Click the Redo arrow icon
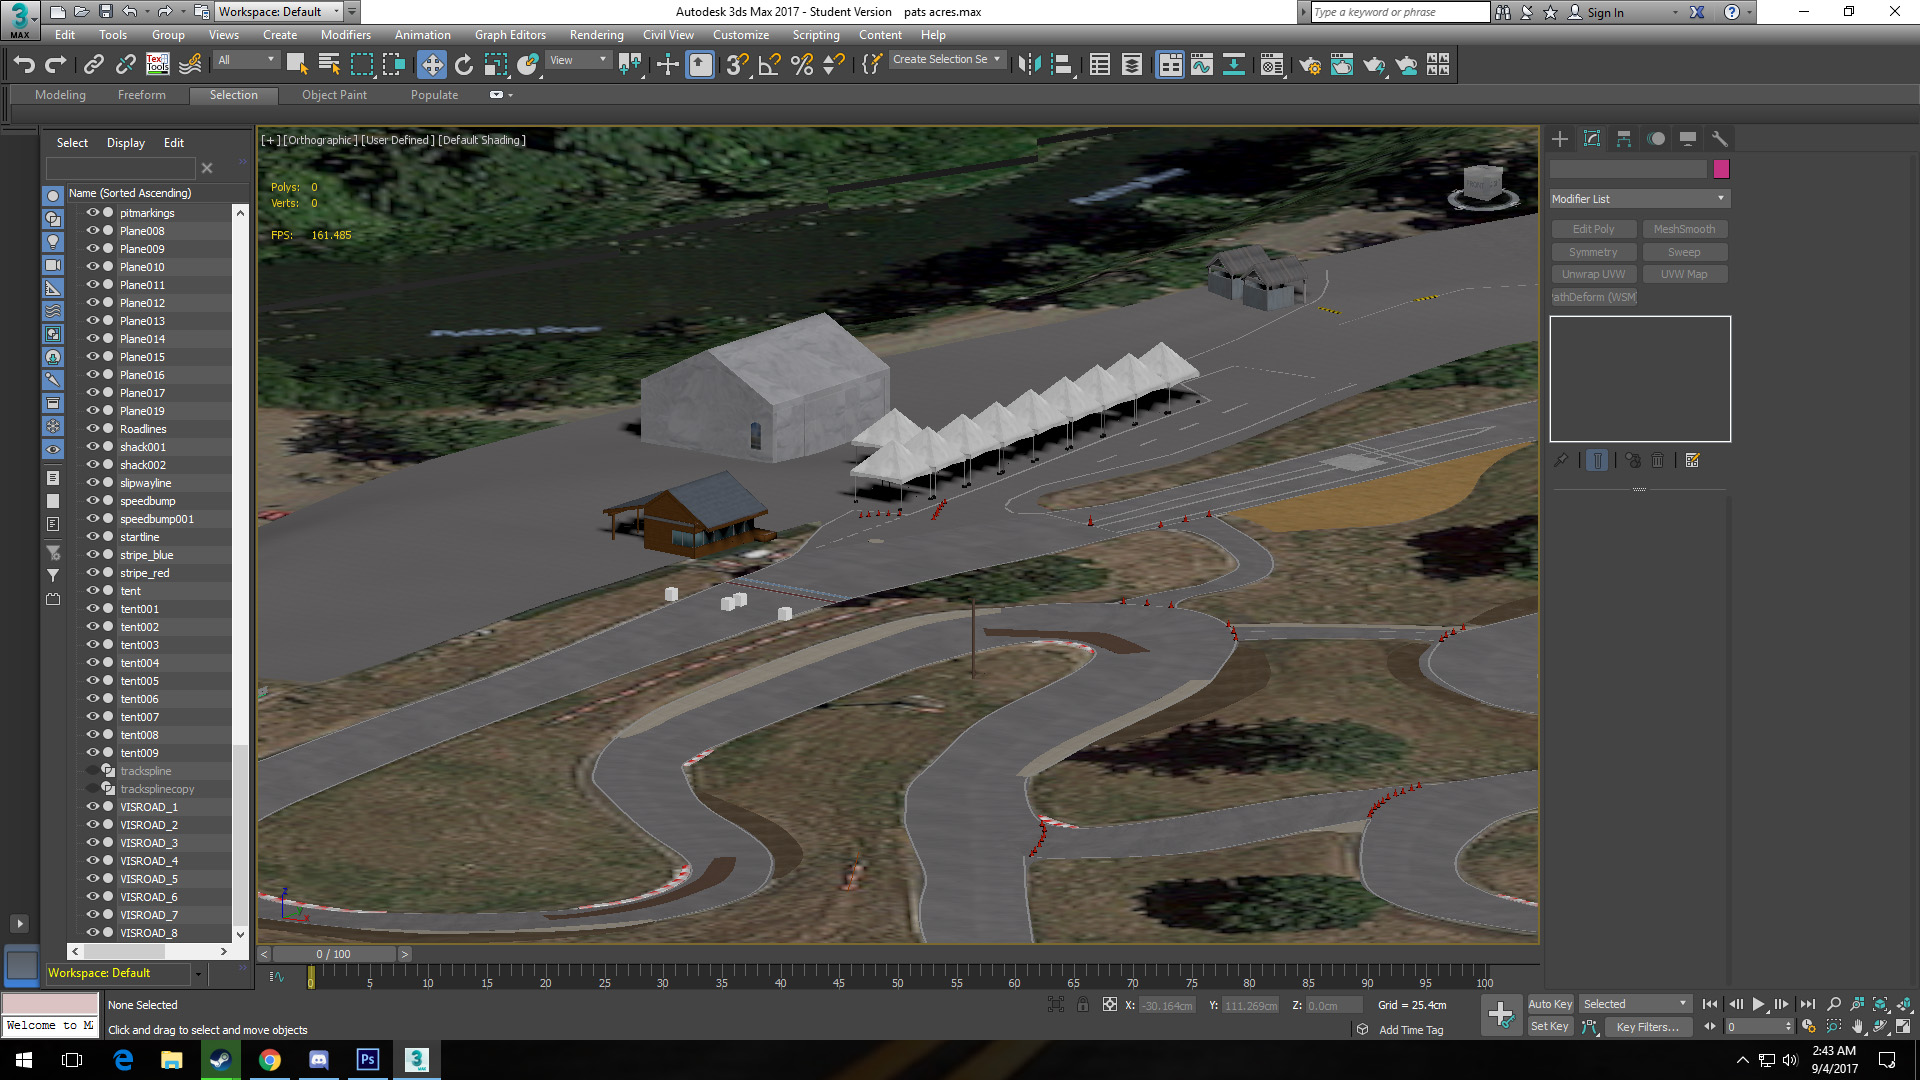 click(56, 65)
